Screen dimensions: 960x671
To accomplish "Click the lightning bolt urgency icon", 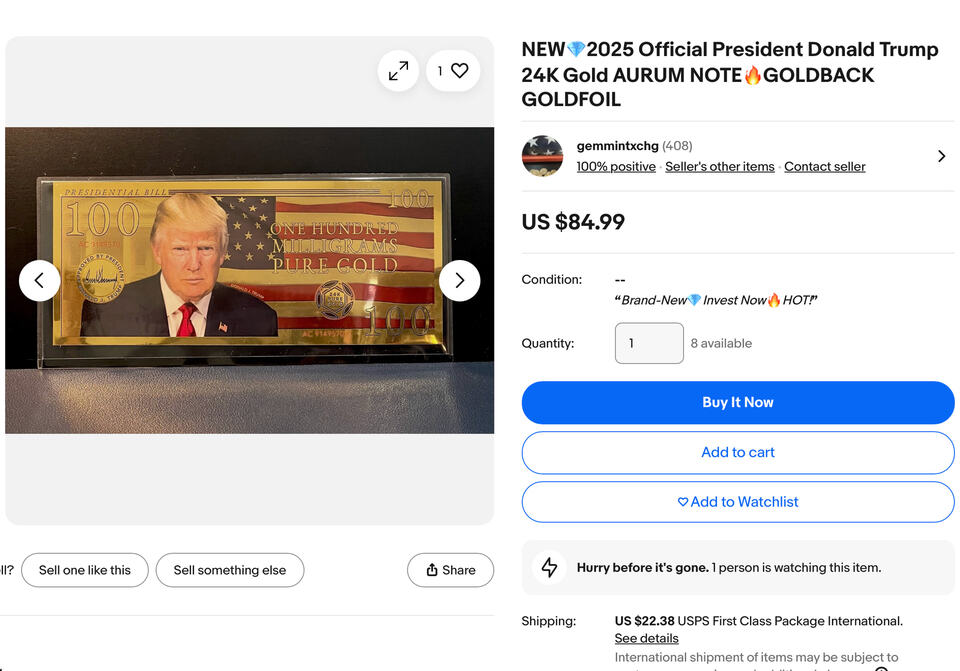I will [x=549, y=568].
